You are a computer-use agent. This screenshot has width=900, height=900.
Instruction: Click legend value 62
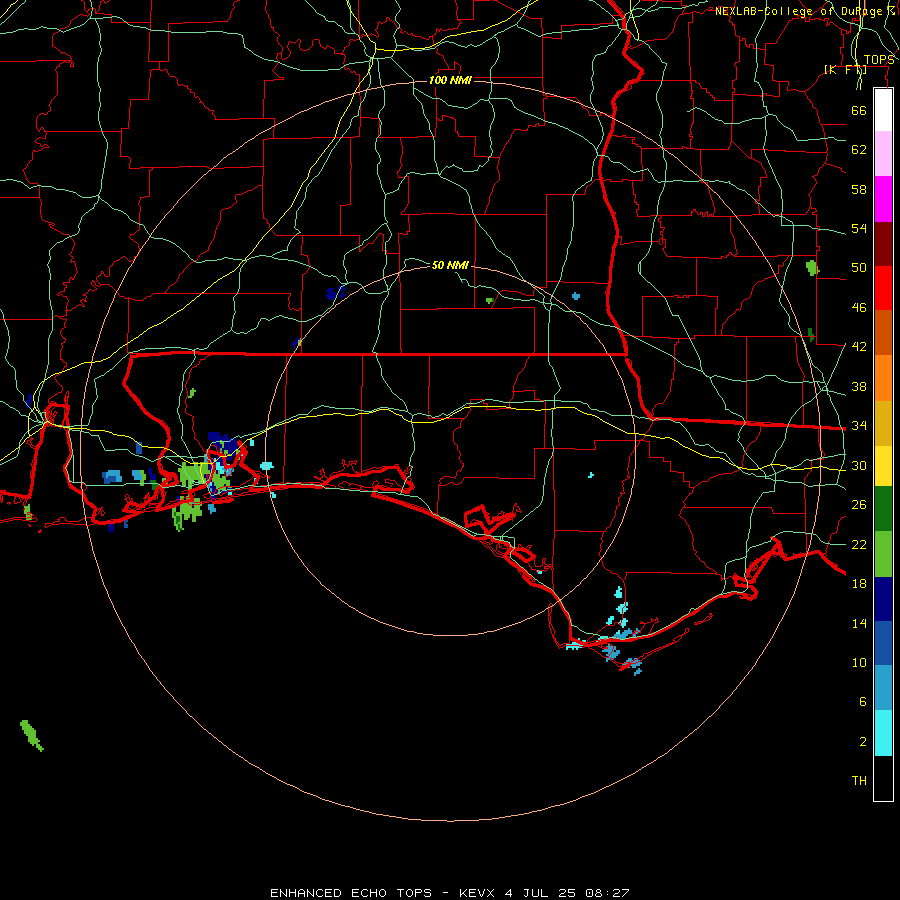(x=859, y=150)
